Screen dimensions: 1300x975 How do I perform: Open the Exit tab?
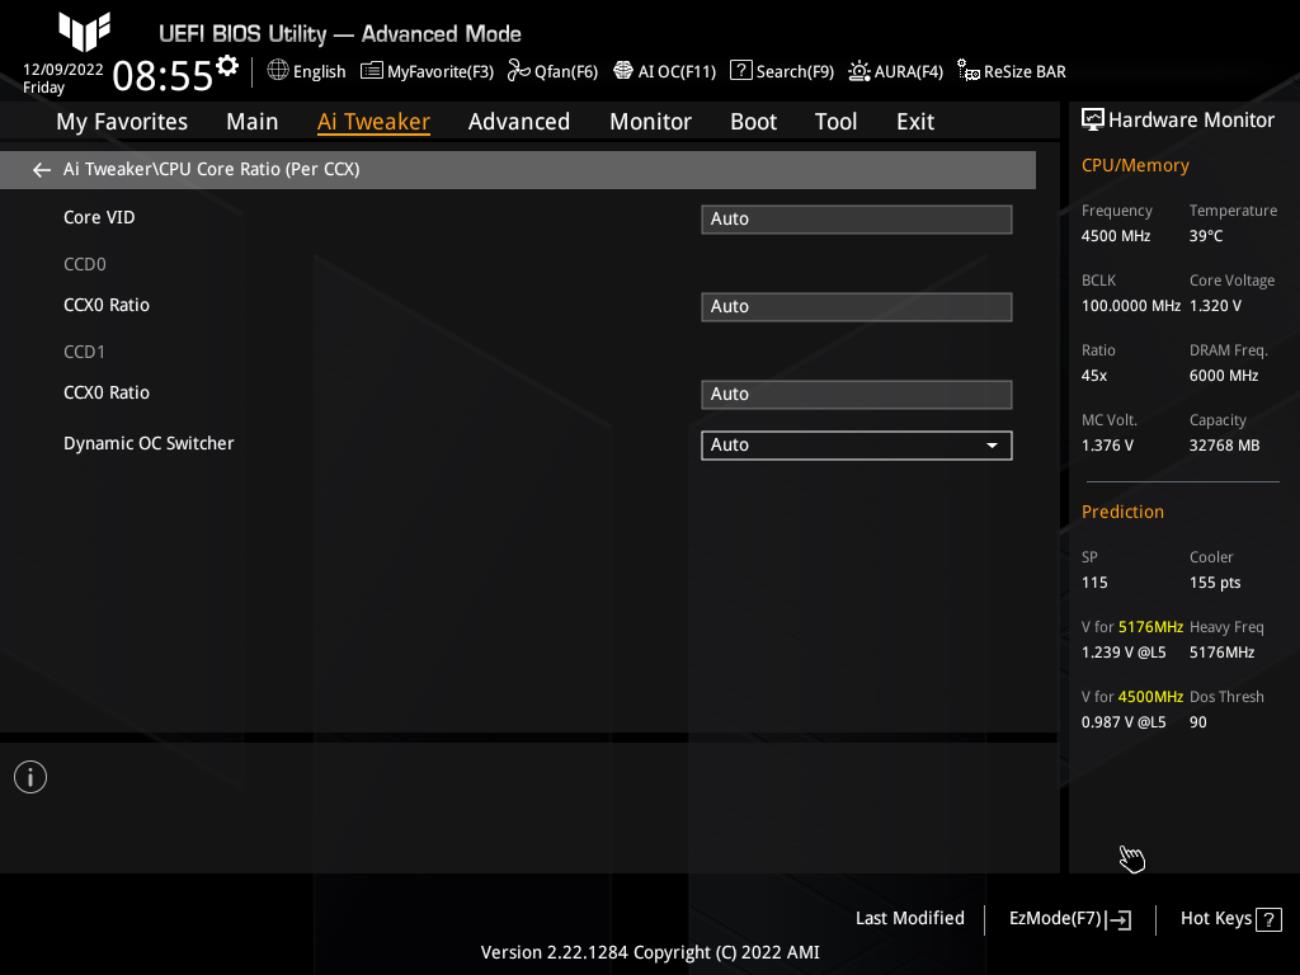click(x=915, y=122)
